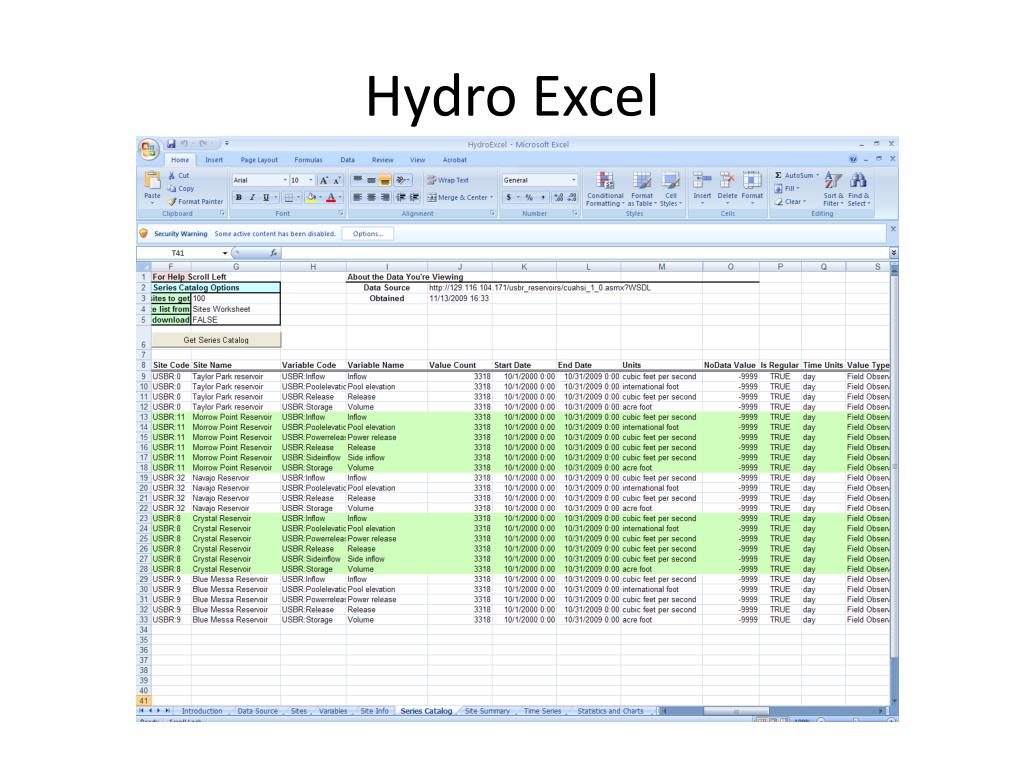The height and width of the screenshot is (768, 1024).
Task: Switch to the Page Layout ribbon tab
Action: click(x=259, y=160)
